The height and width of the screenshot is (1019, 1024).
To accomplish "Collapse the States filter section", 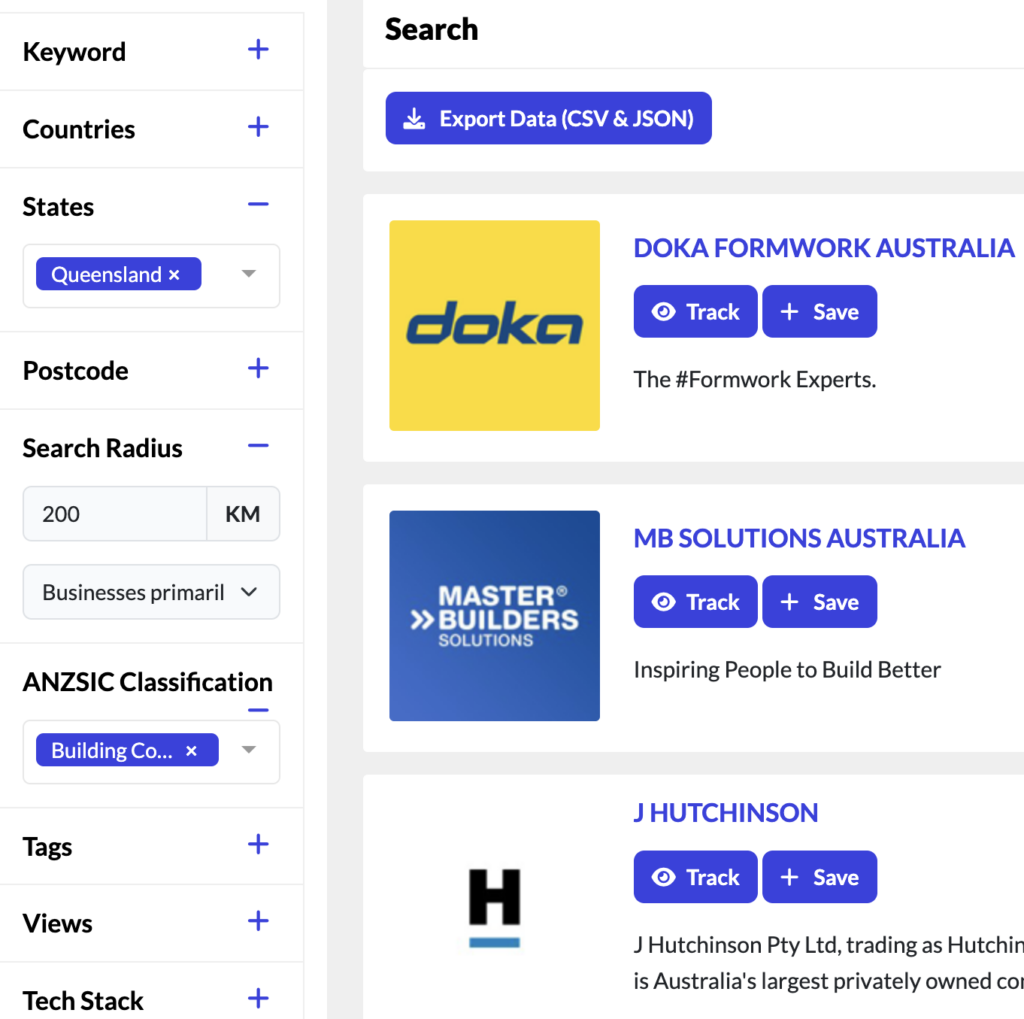I will [x=258, y=203].
